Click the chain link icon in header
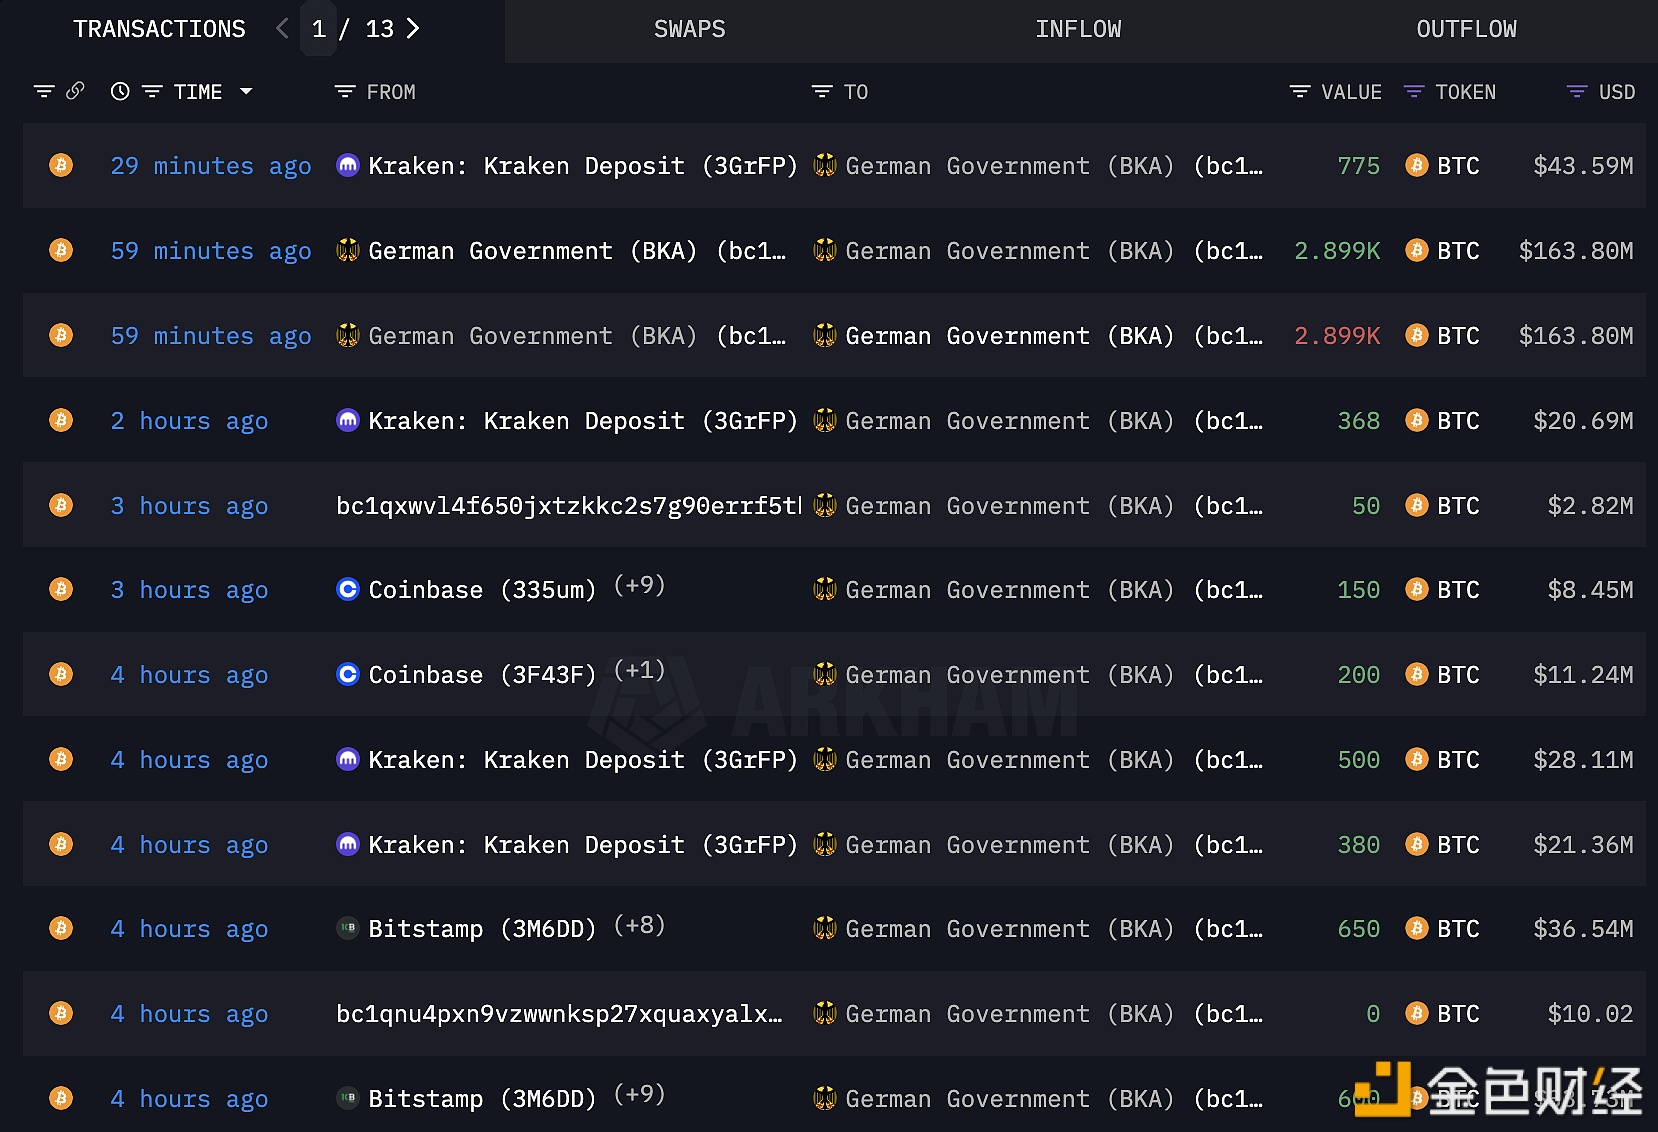1658x1132 pixels. (75, 91)
